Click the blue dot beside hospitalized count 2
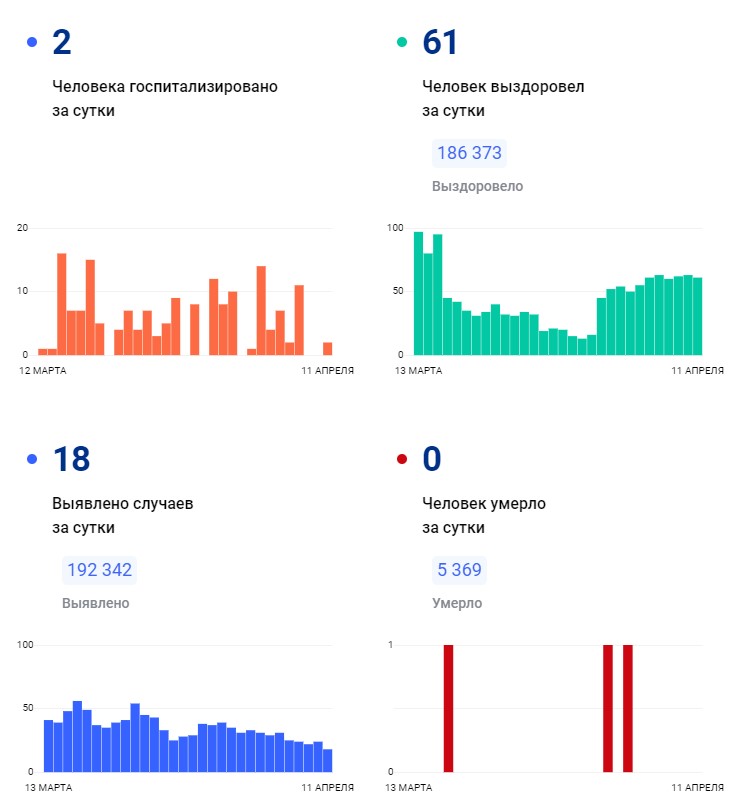Viewport: 748px width, 809px height. click(32, 43)
